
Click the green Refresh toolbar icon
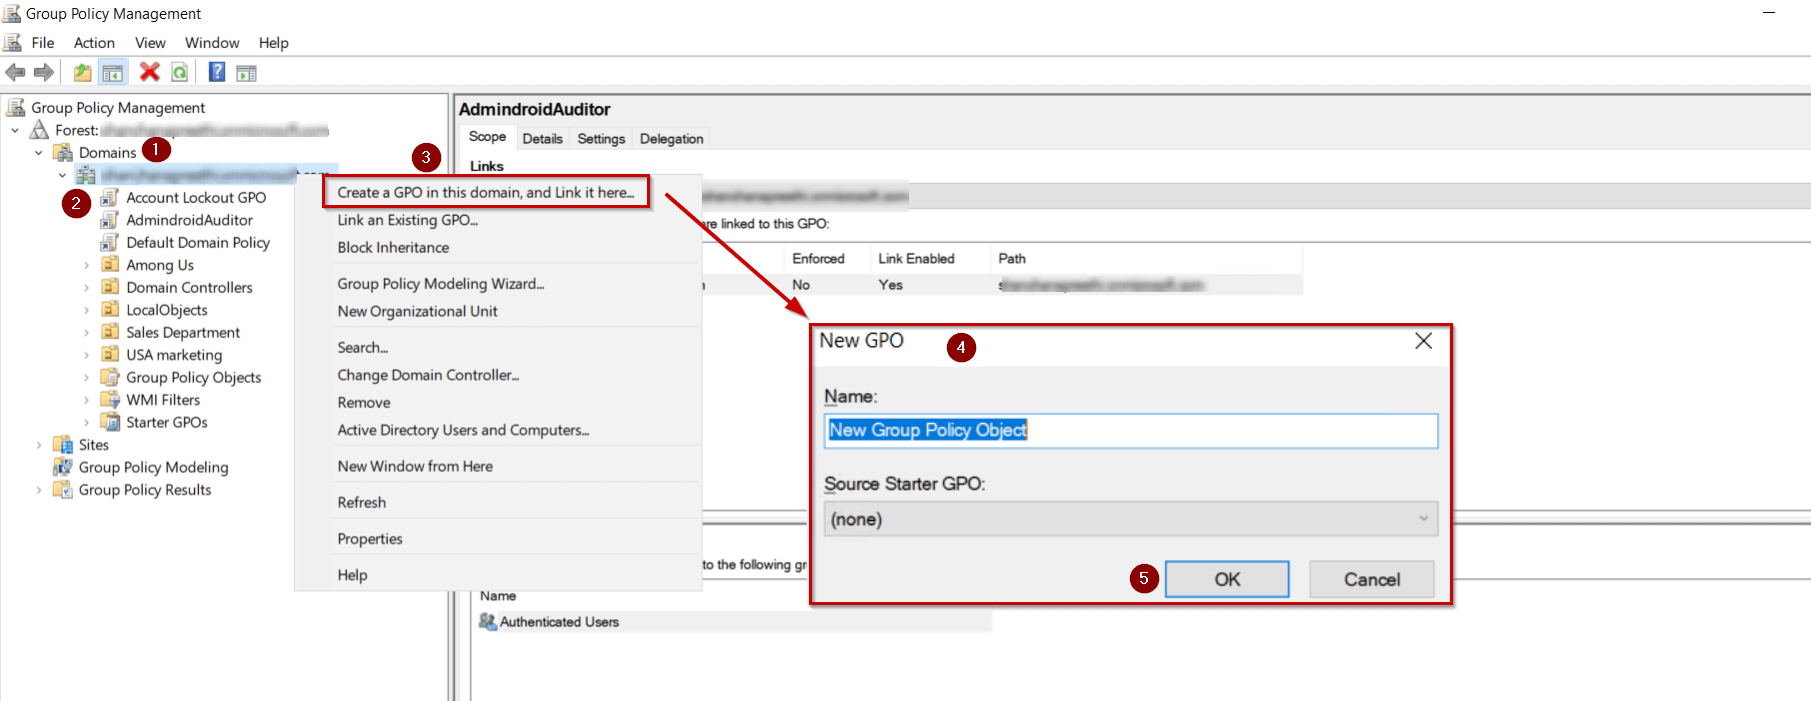tap(180, 72)
